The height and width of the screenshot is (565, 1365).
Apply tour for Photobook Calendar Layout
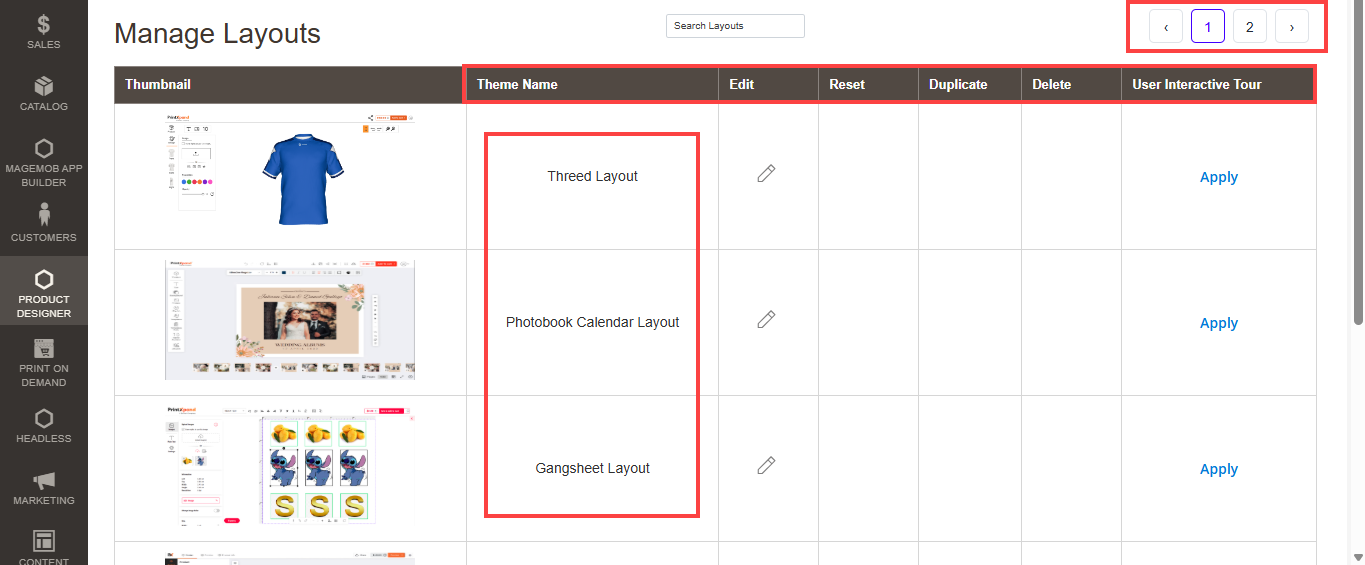pyautogui.click(x=1218, y=323)
